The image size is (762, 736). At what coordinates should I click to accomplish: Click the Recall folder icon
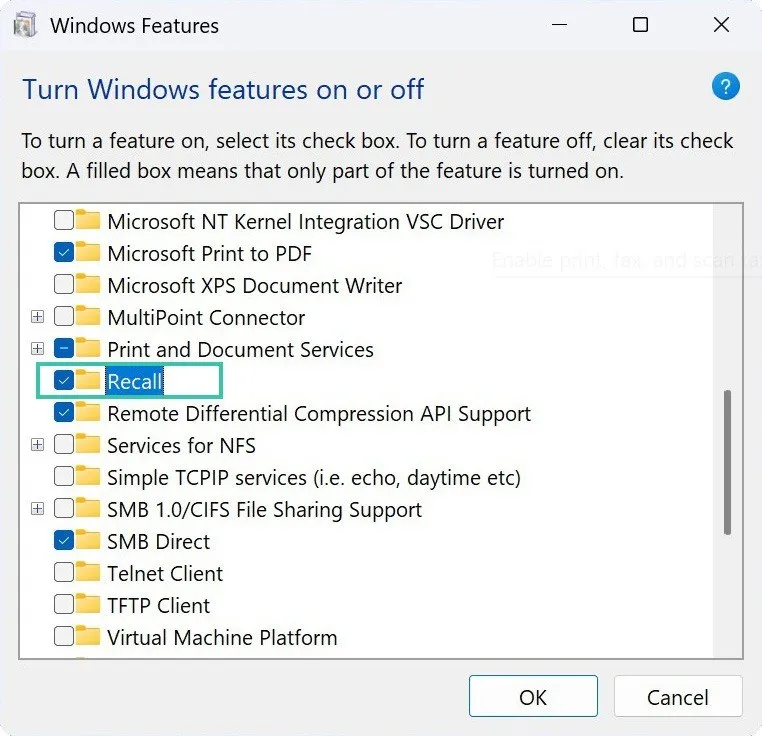tap(89, 381)
